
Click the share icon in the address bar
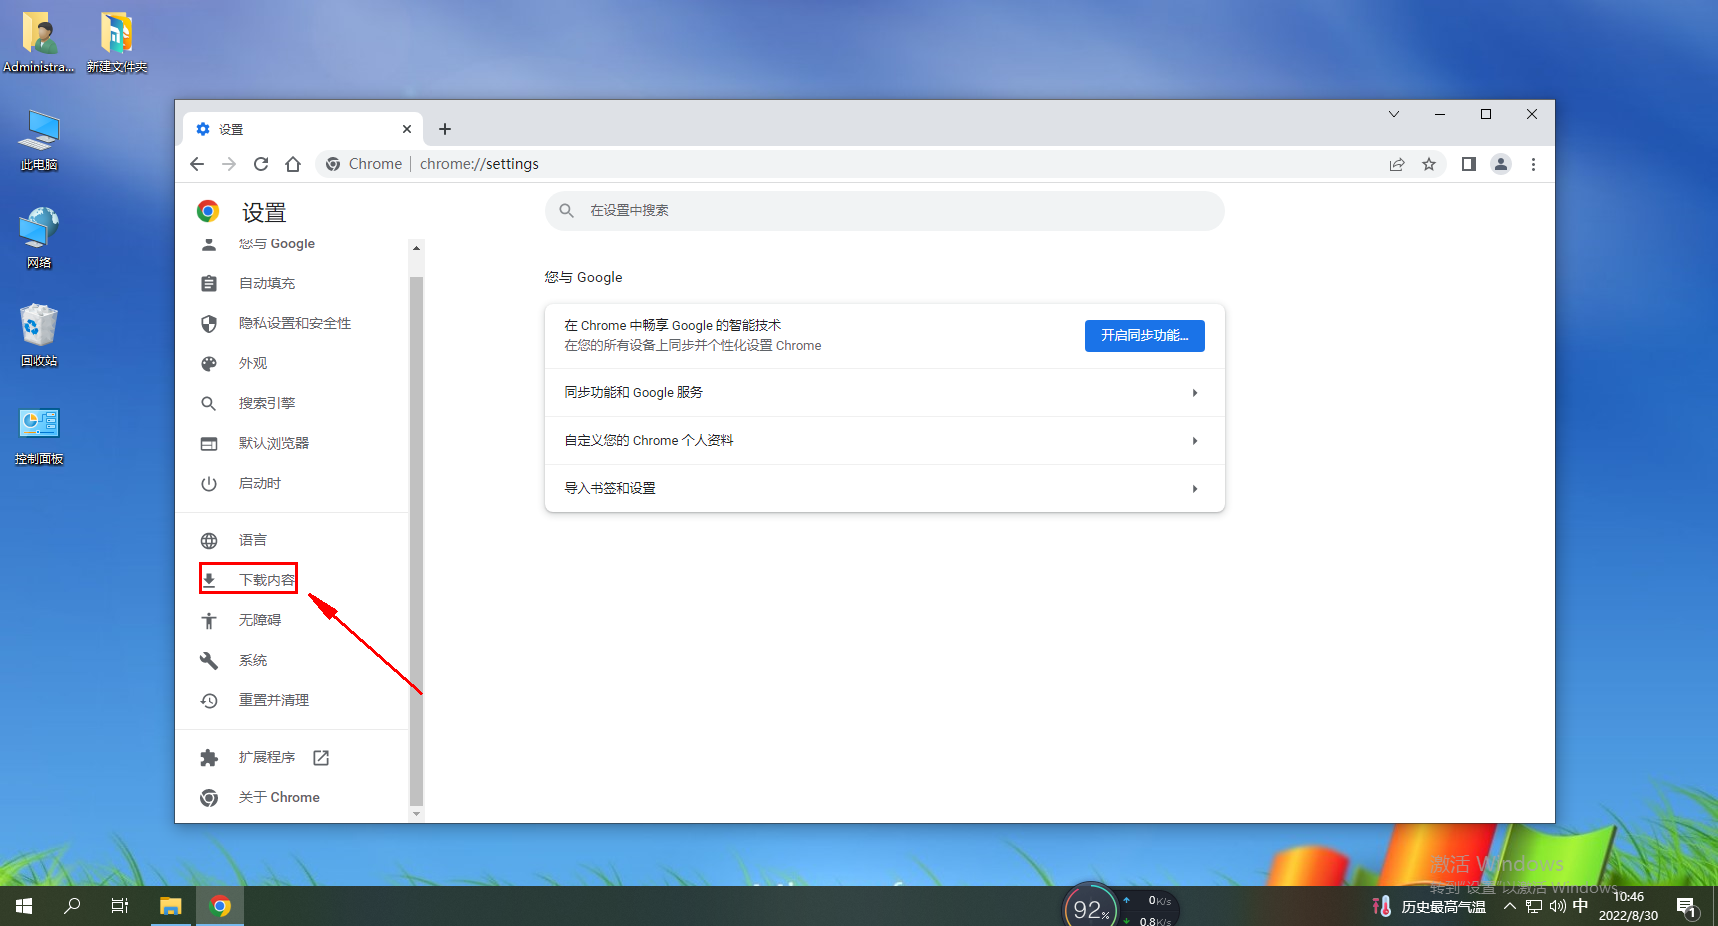[1397, 164]
